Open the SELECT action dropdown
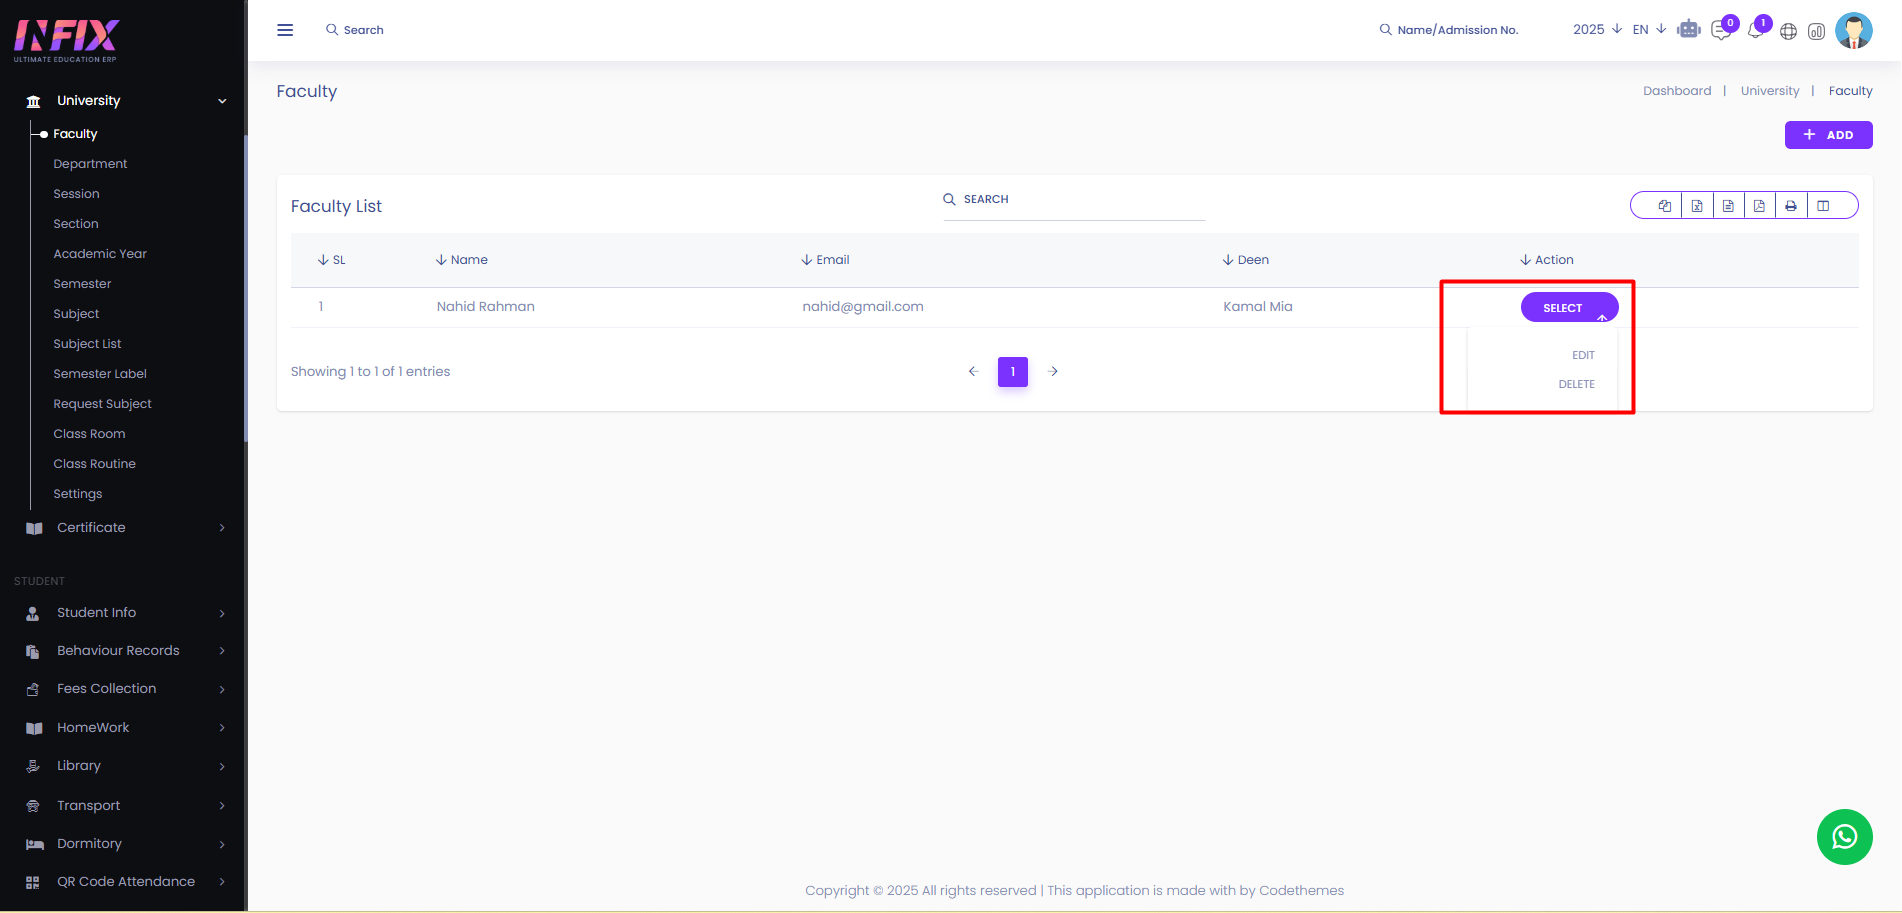 pos(1569,307)
